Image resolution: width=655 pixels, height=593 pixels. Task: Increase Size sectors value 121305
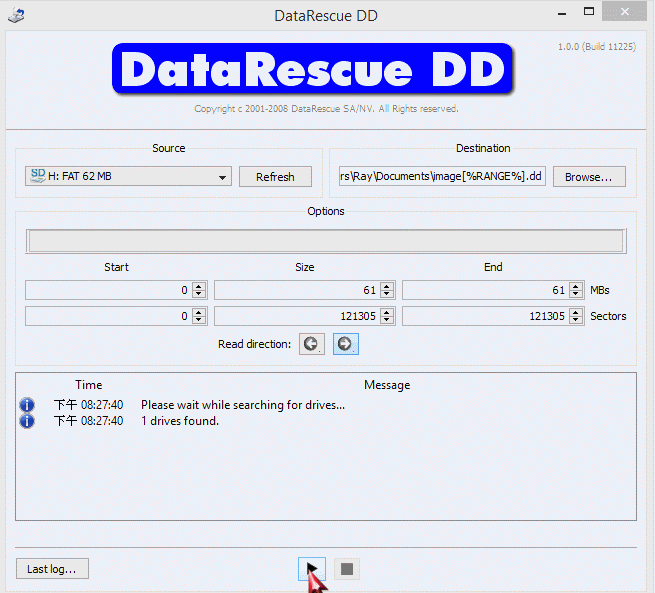pos(387,312)
